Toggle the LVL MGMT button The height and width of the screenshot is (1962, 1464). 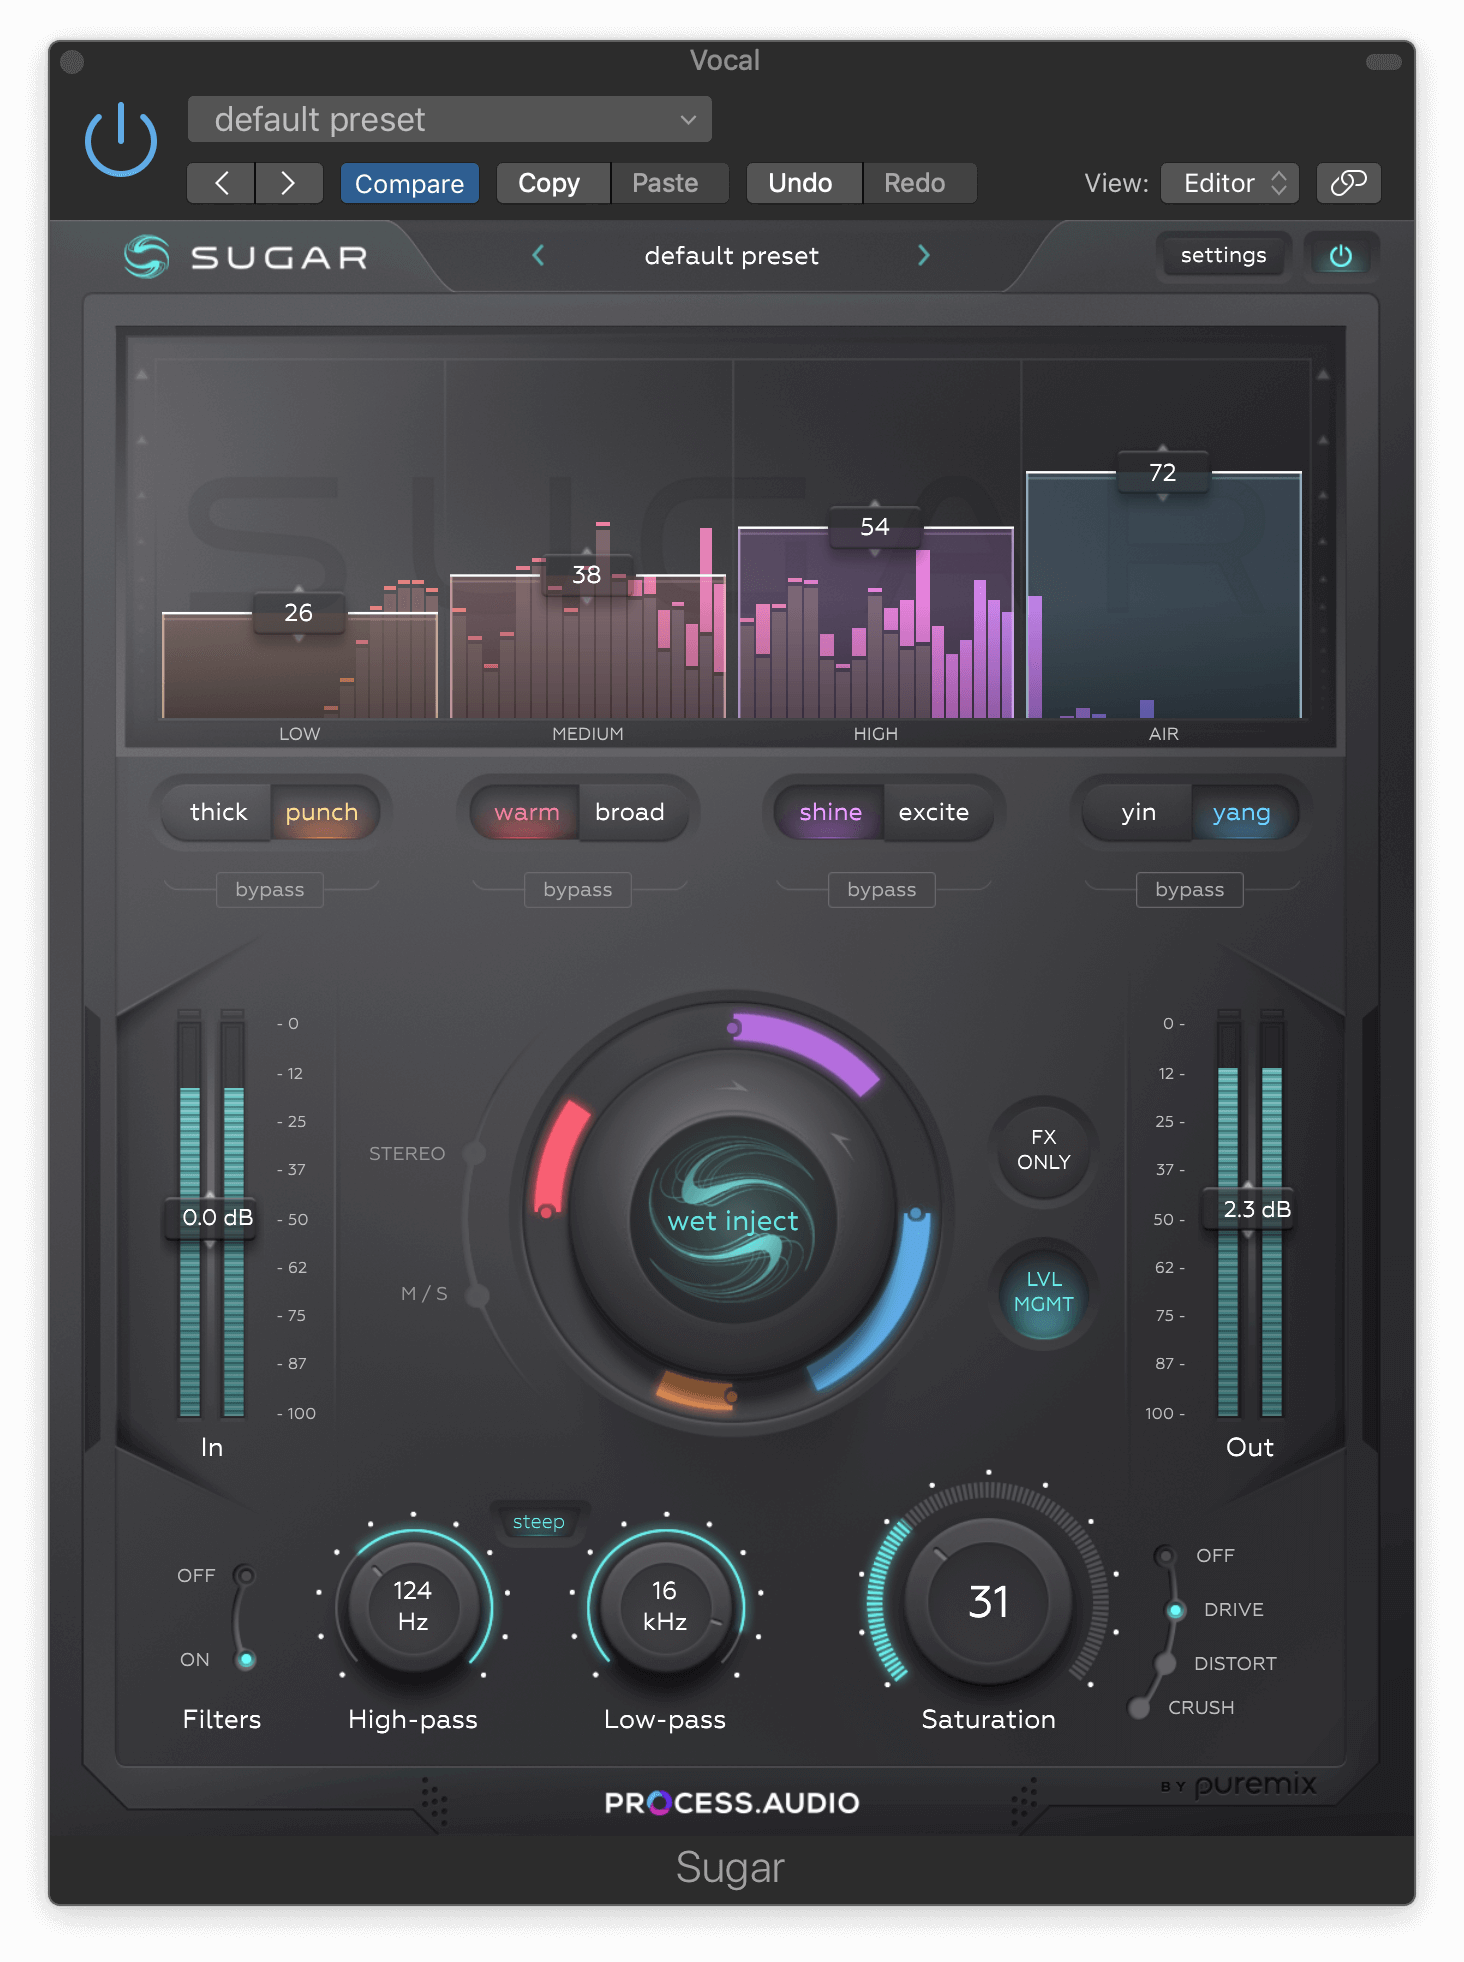point(1044,1291)
